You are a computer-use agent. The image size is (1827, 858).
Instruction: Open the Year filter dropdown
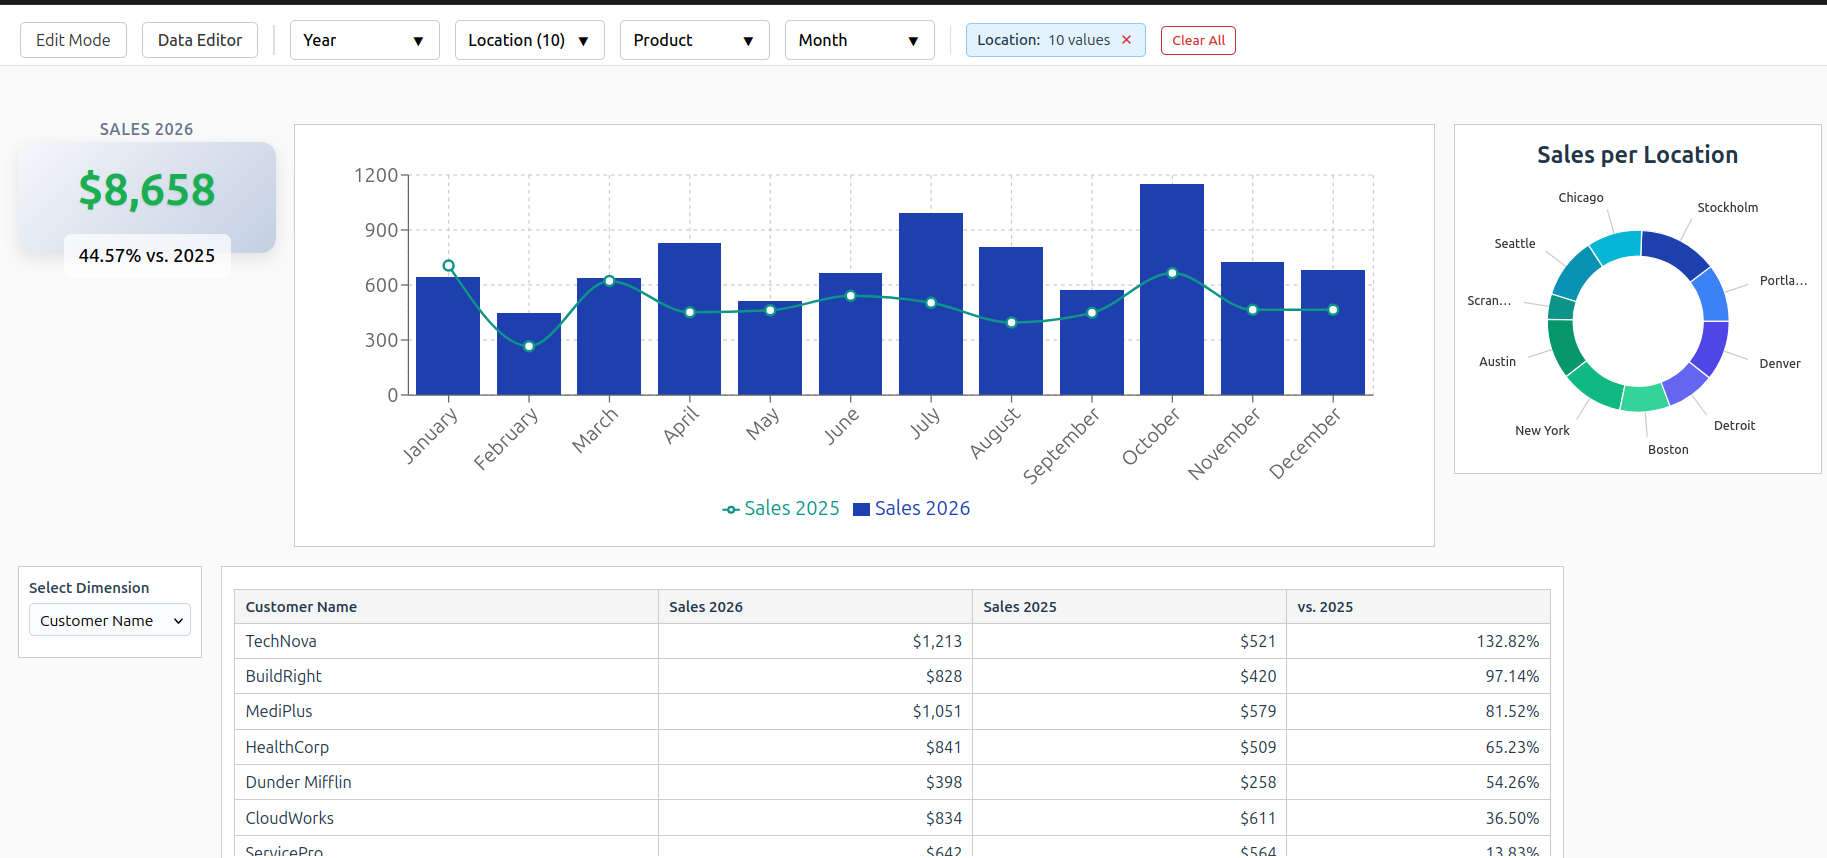[x=364, y=40]
